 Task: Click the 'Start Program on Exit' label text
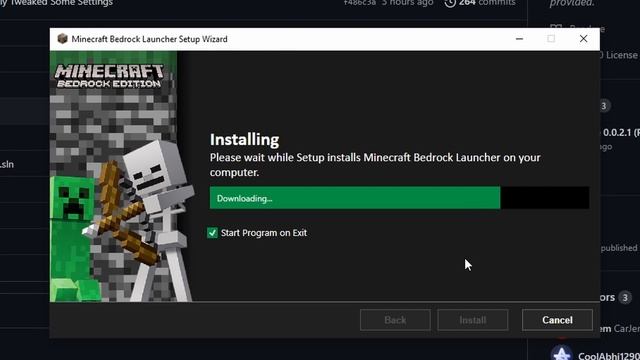click(264, 233)
